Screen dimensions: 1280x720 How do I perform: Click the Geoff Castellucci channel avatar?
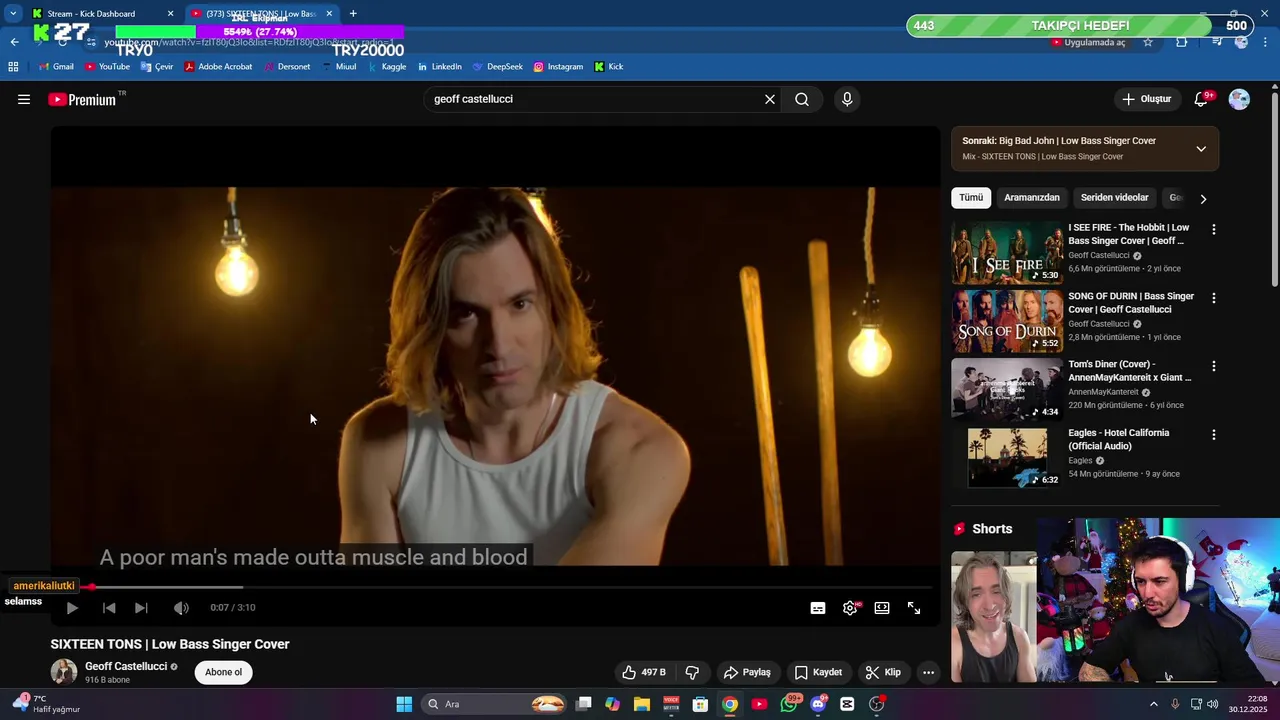(64, 672)
